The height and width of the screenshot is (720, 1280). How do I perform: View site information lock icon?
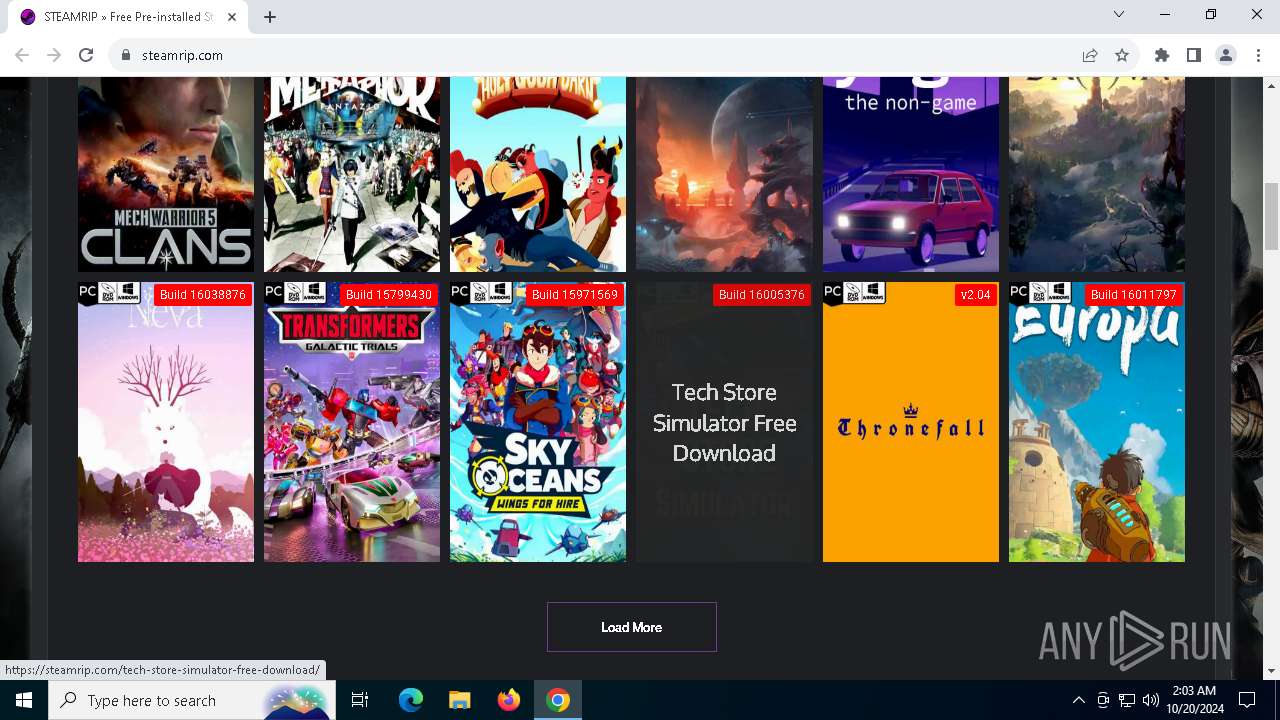tap(126, 55)
